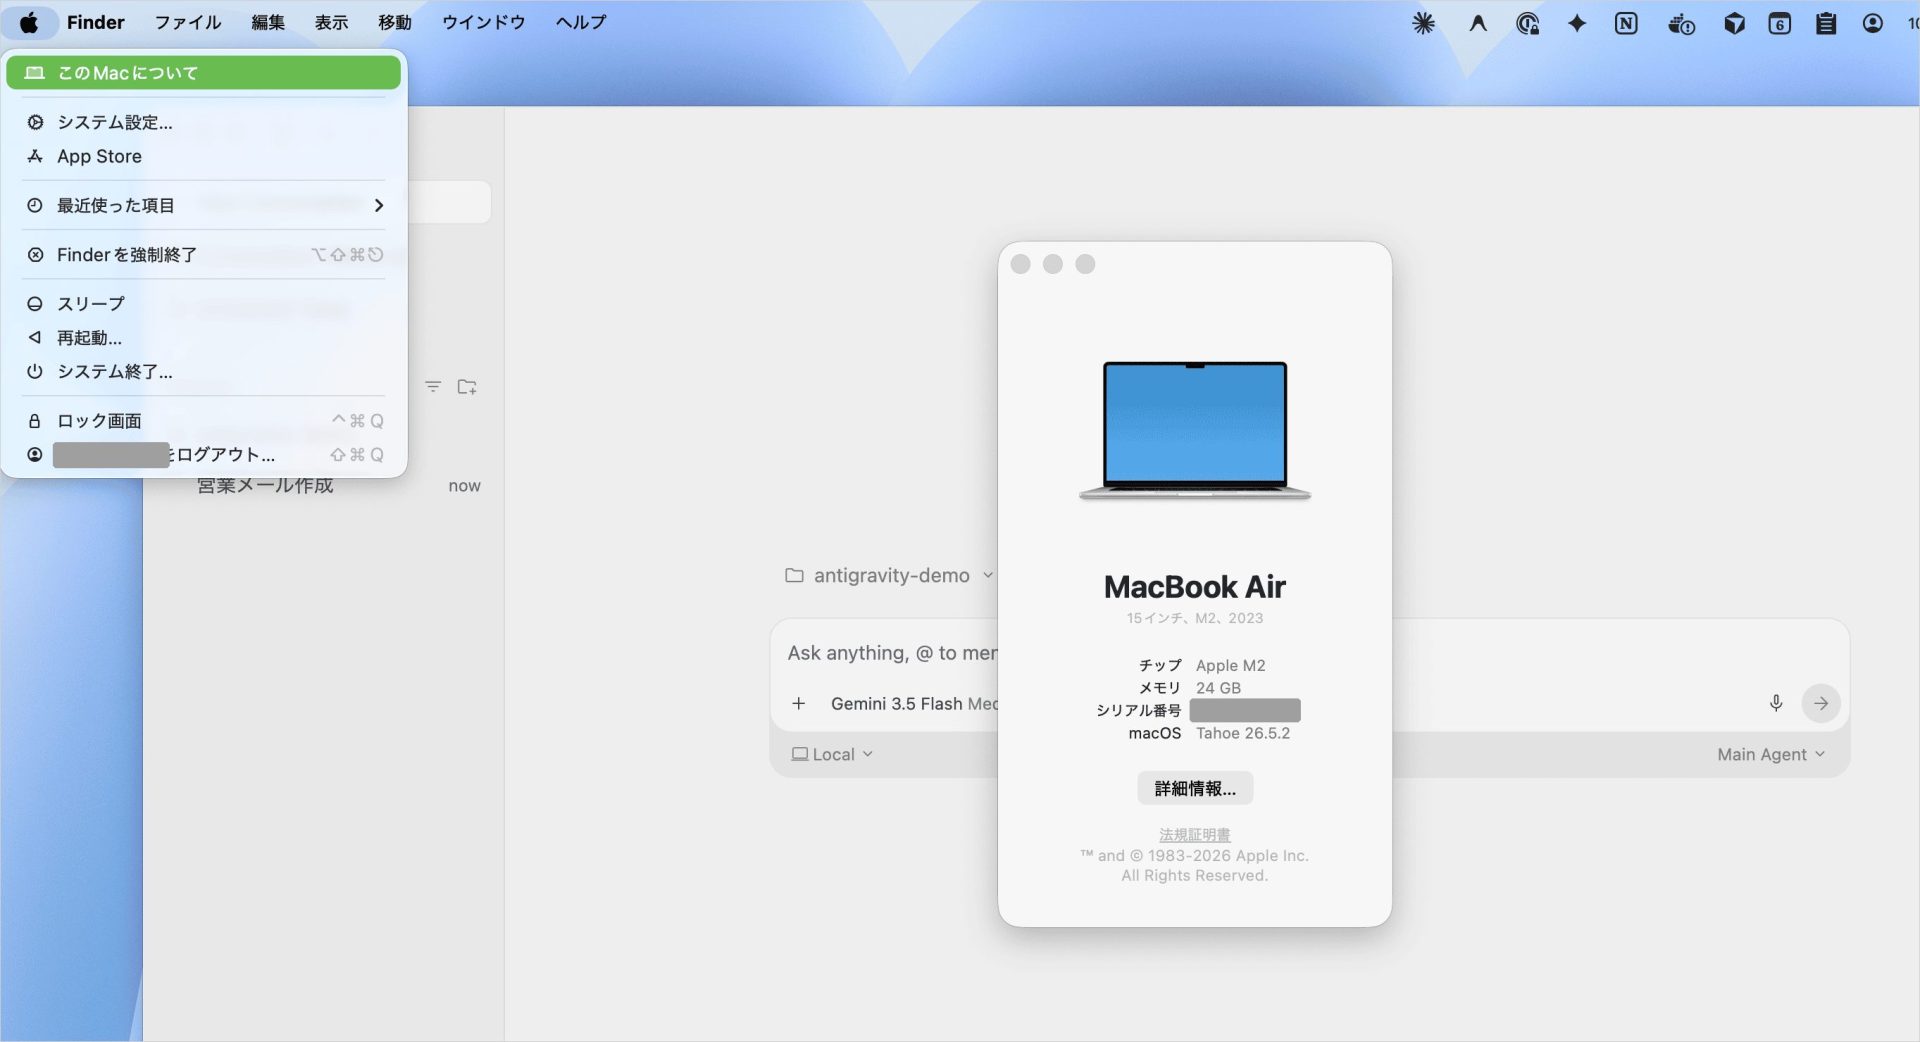The width and height of the screenshot is (1920, 1042).
Task: Open the Apple menu logo
Action: (29, 22)
